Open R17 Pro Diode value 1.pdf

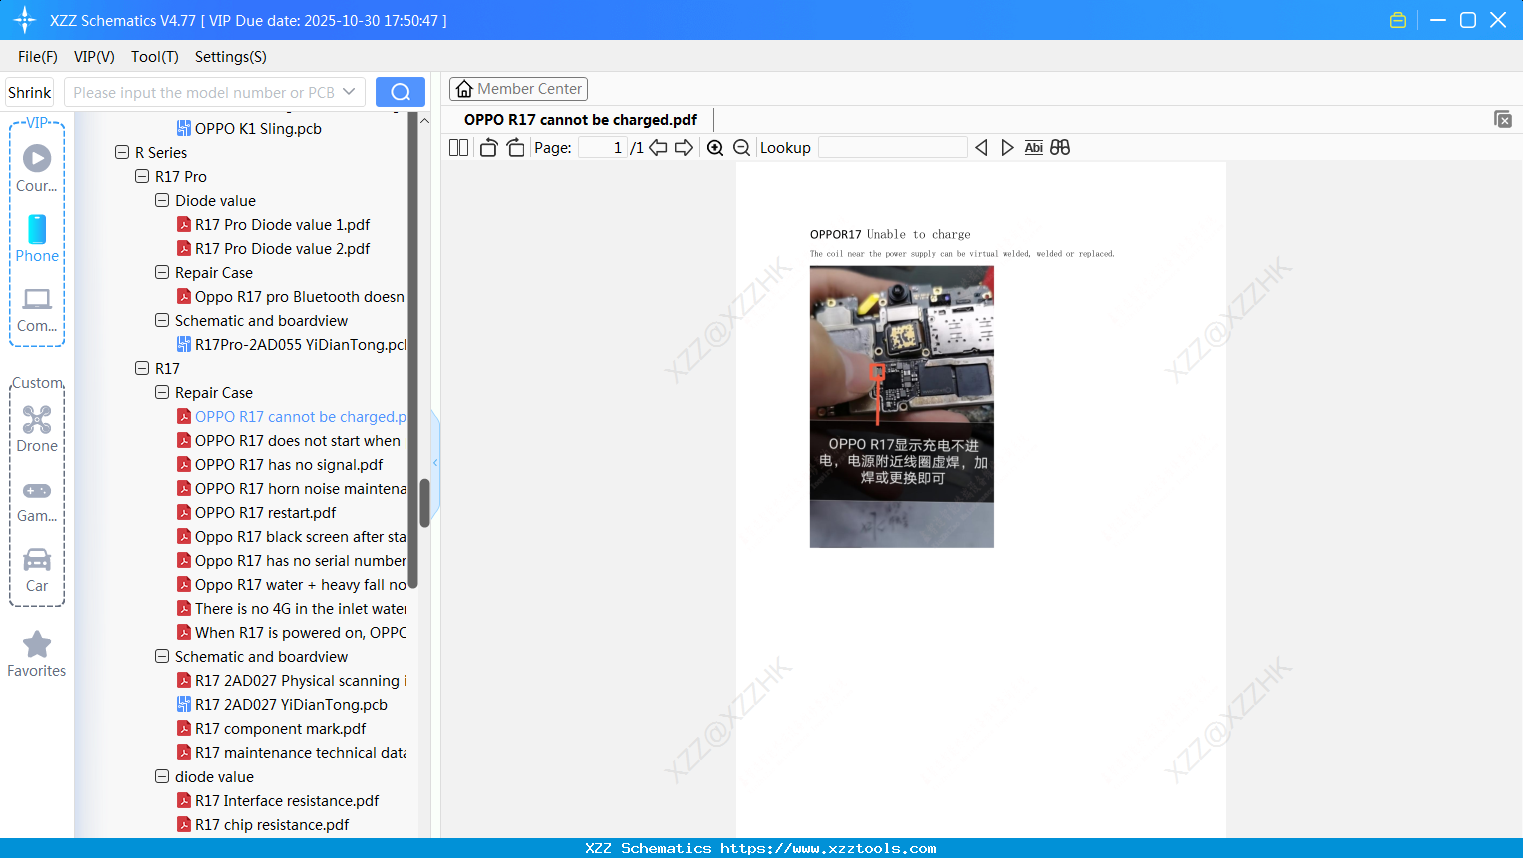coord(282,225)
